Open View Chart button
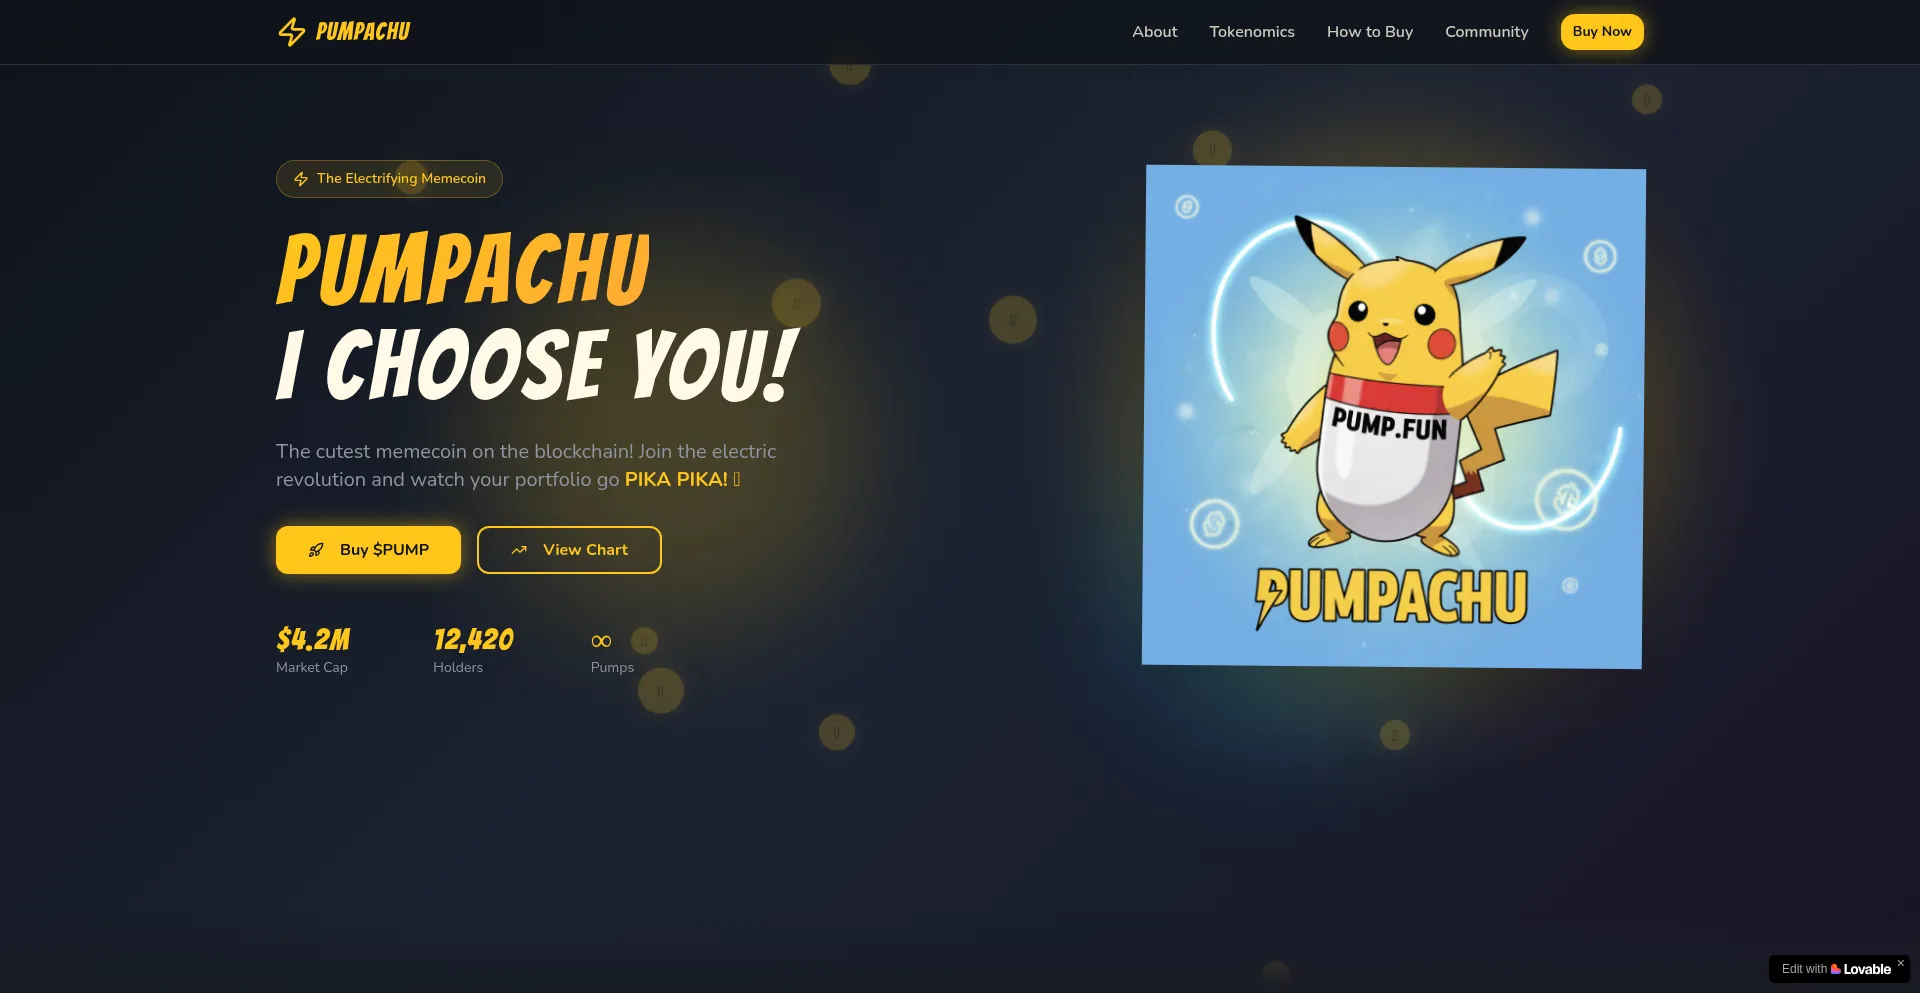Screen dimensions: 1920x993 pyautogui.click(x=569, y=550)
